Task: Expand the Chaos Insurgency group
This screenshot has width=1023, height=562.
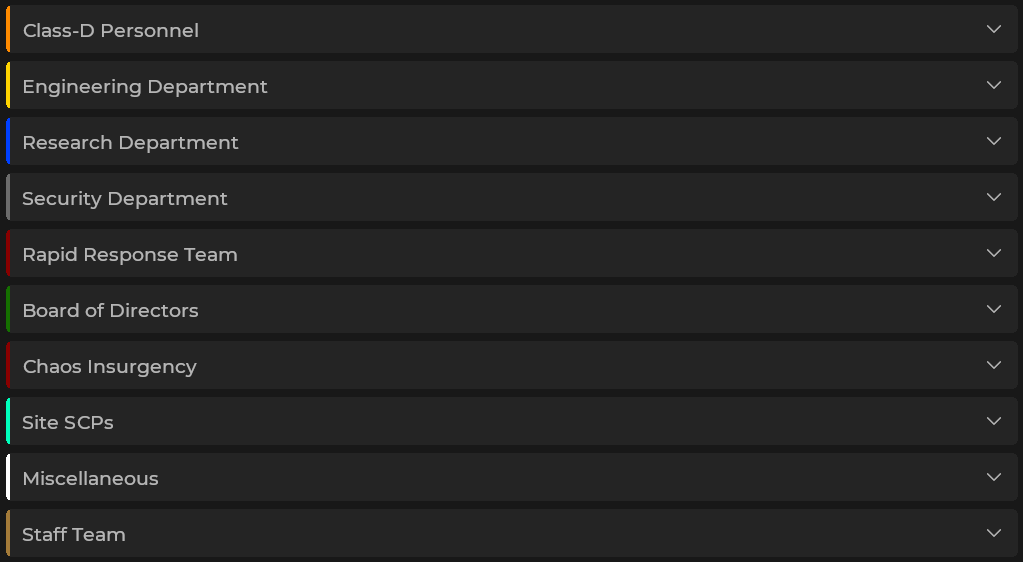Action: coord(110,366)
